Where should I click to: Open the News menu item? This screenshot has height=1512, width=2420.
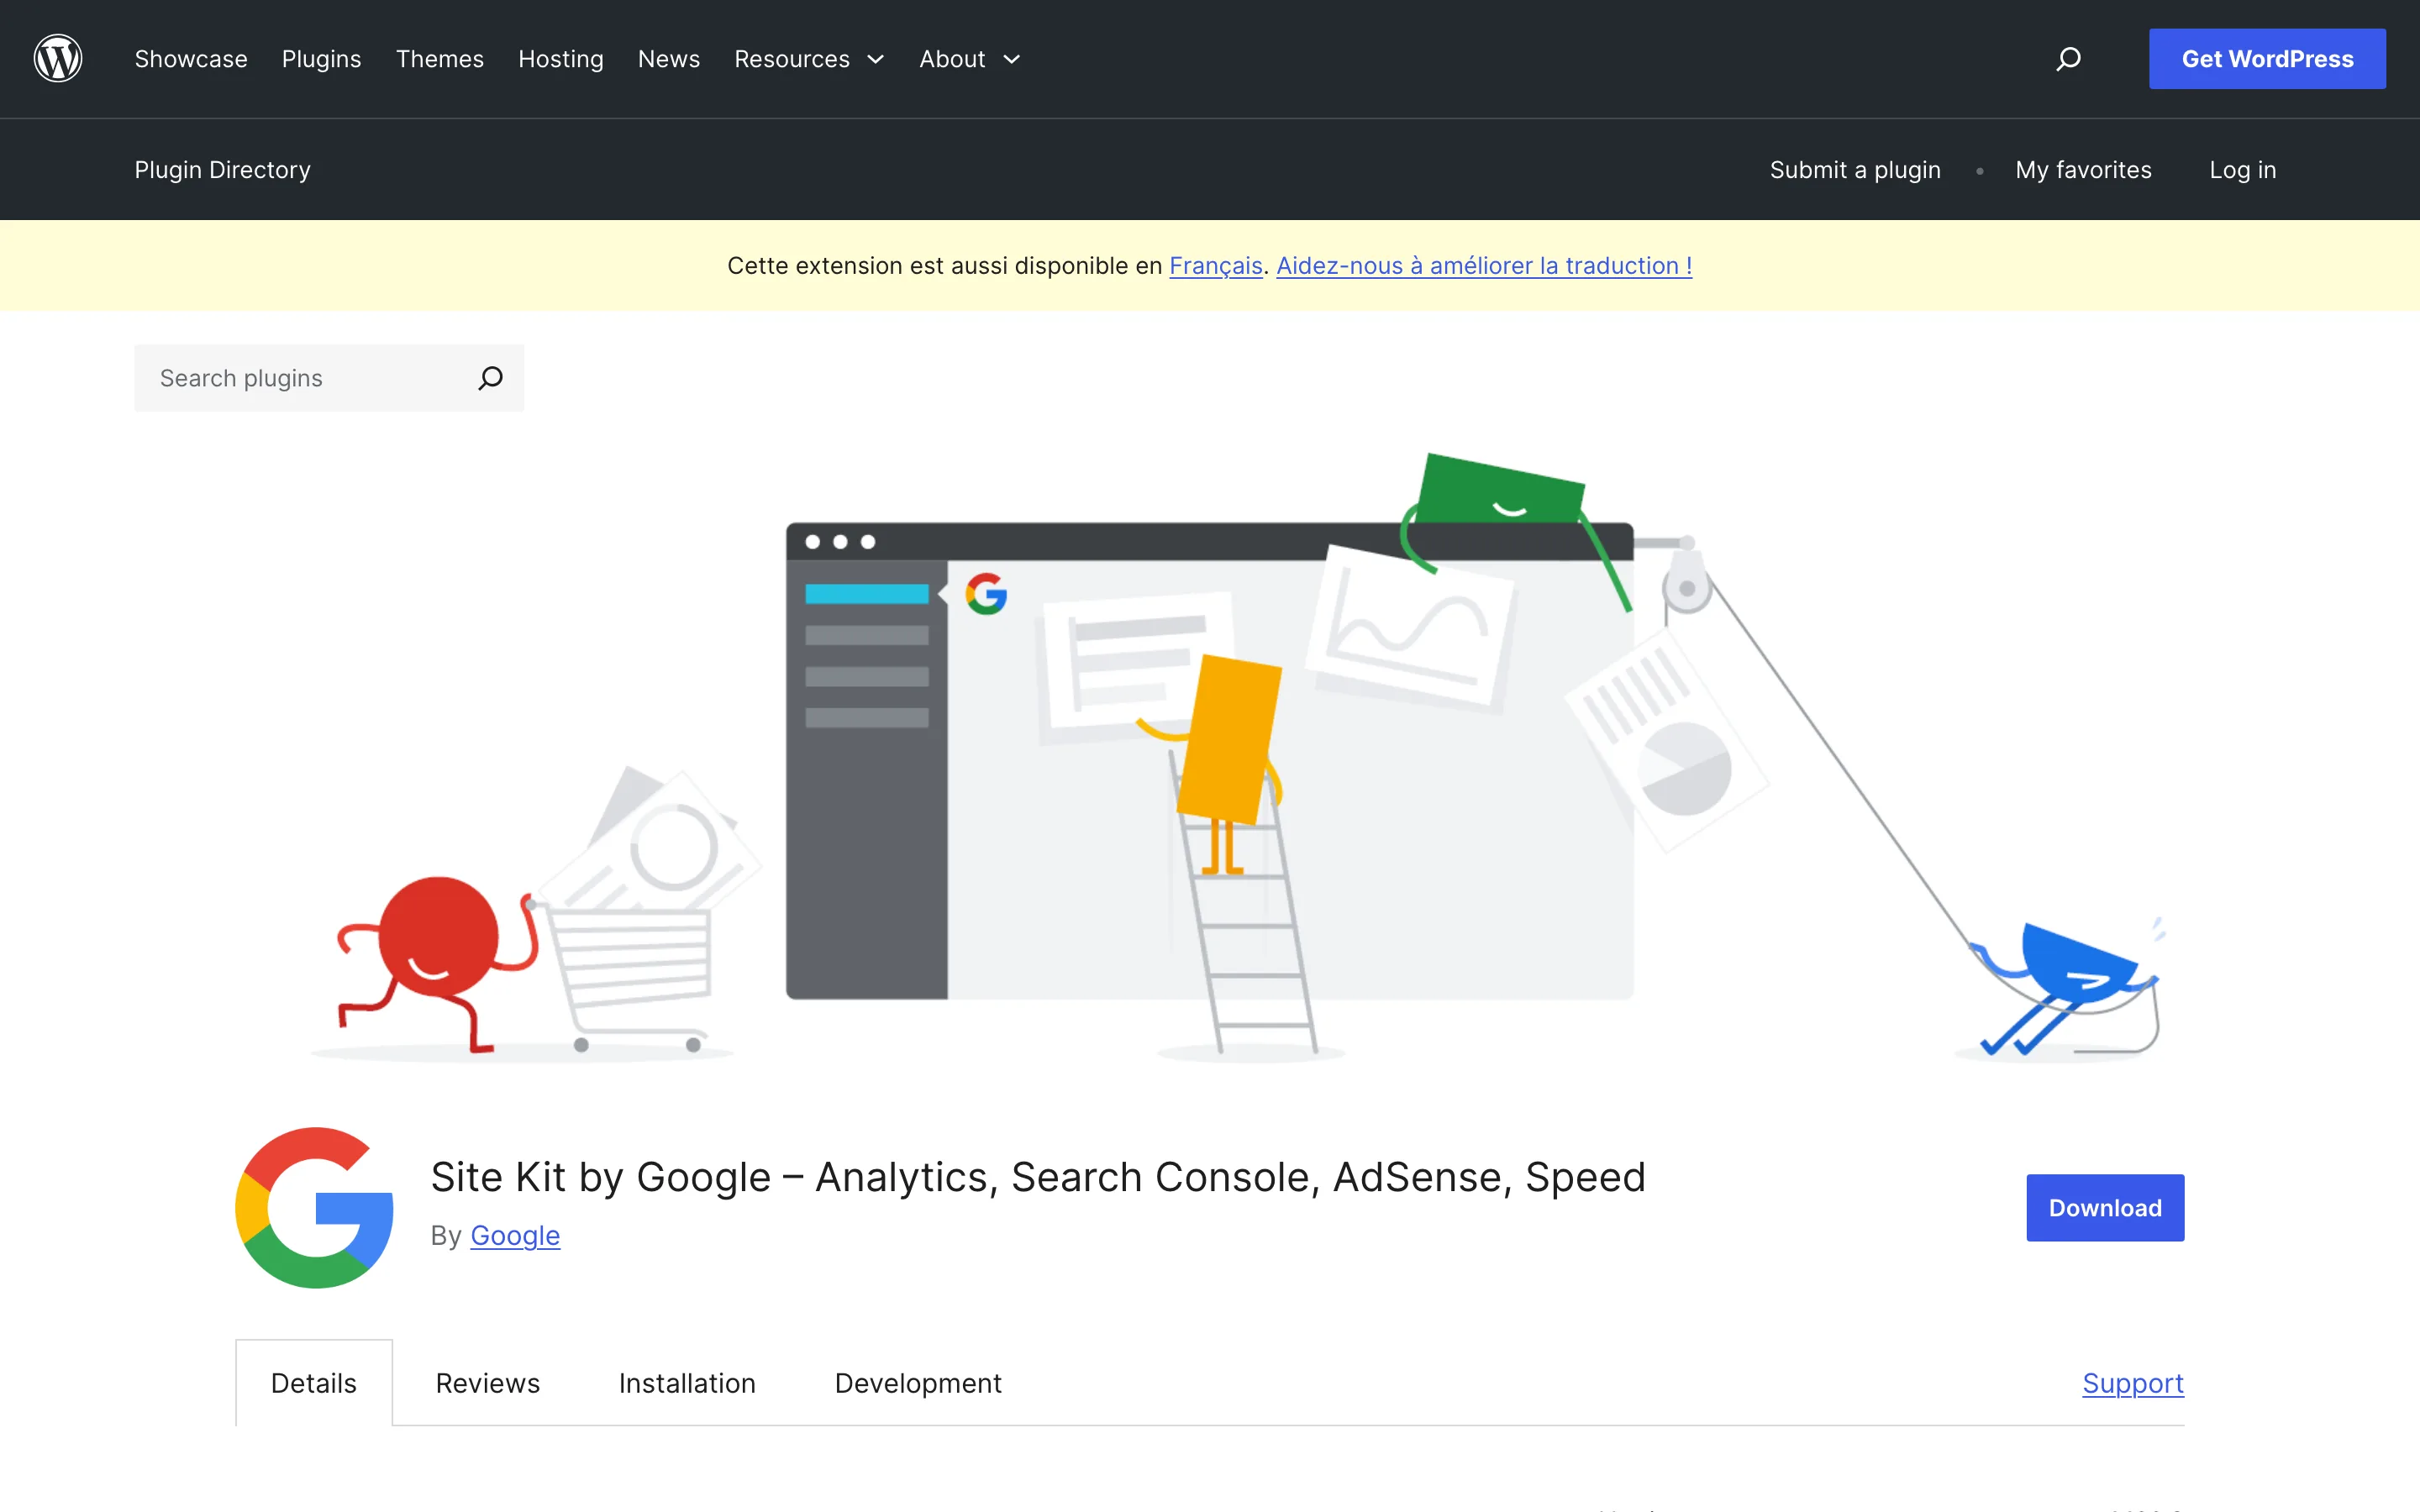669,59
